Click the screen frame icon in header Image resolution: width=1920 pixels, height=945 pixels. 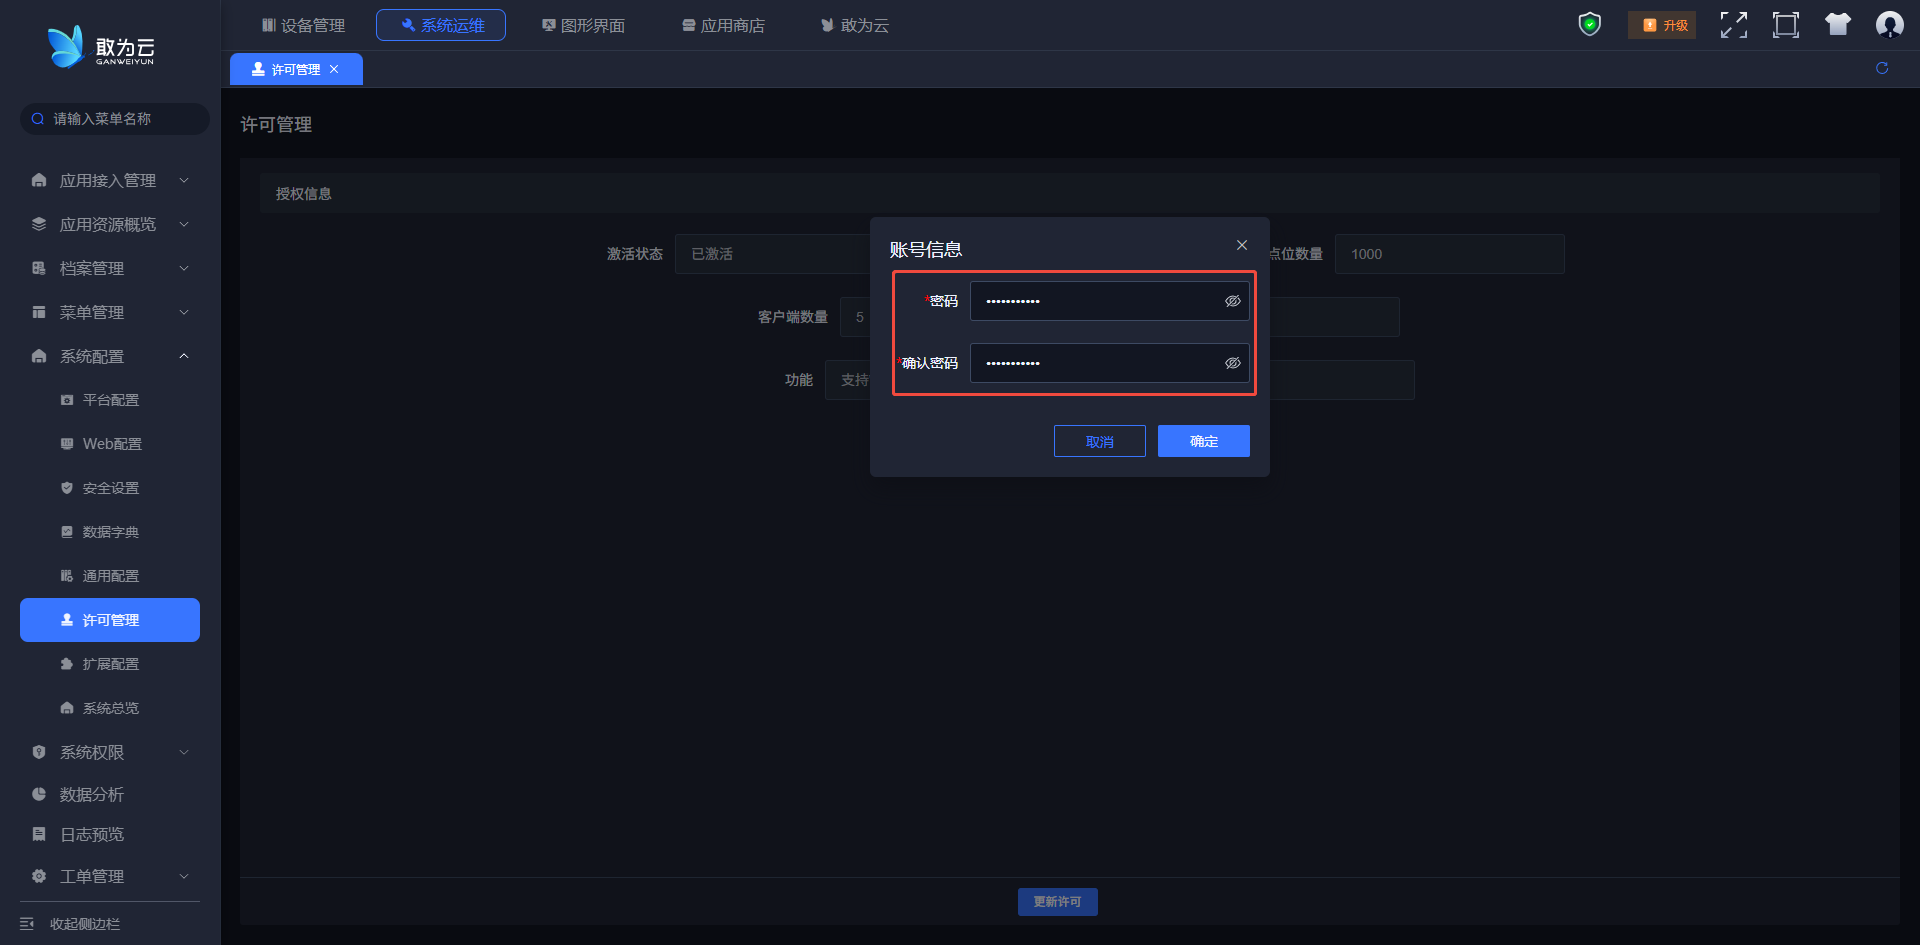[x=1786, y=25]
